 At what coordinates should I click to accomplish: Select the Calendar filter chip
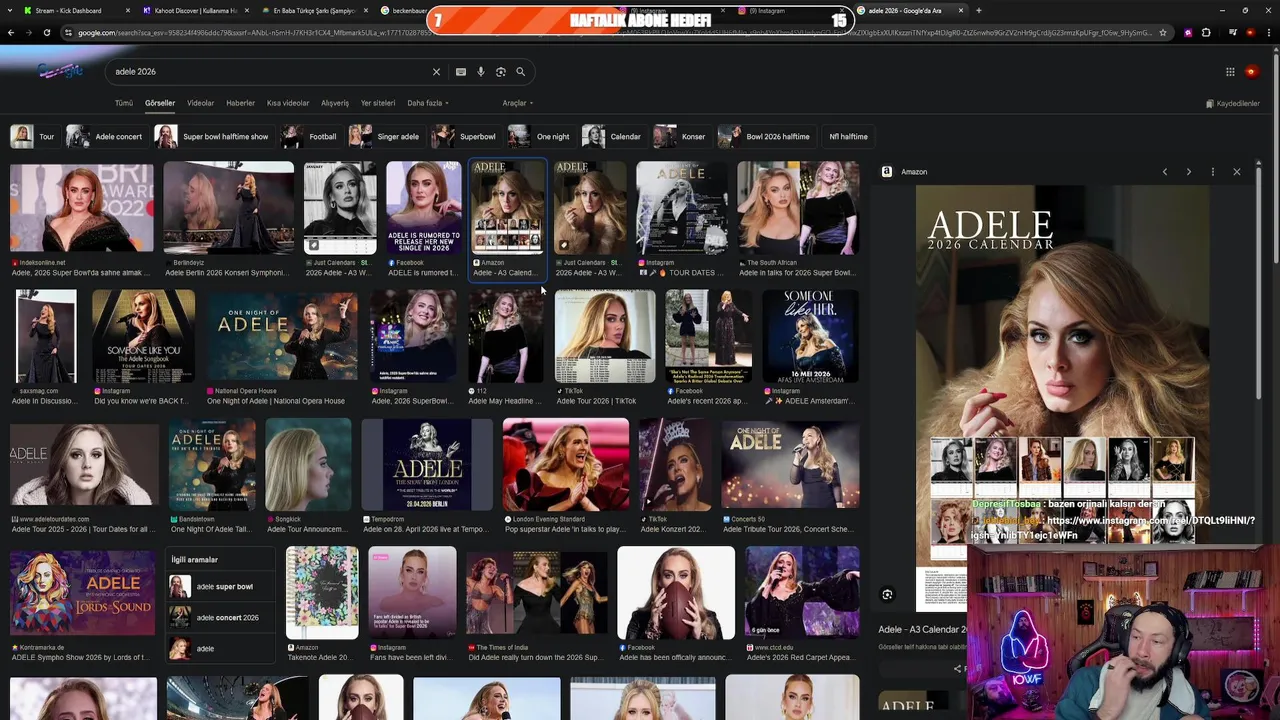click(613, 137)
